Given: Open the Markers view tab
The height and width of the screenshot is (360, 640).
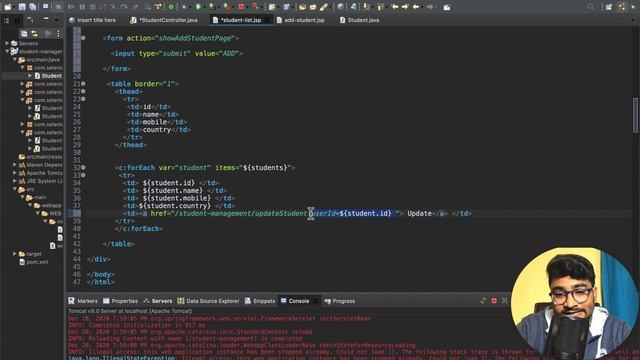Looking at the screenshot, I should pyautogui.click(x=83, y=301).
